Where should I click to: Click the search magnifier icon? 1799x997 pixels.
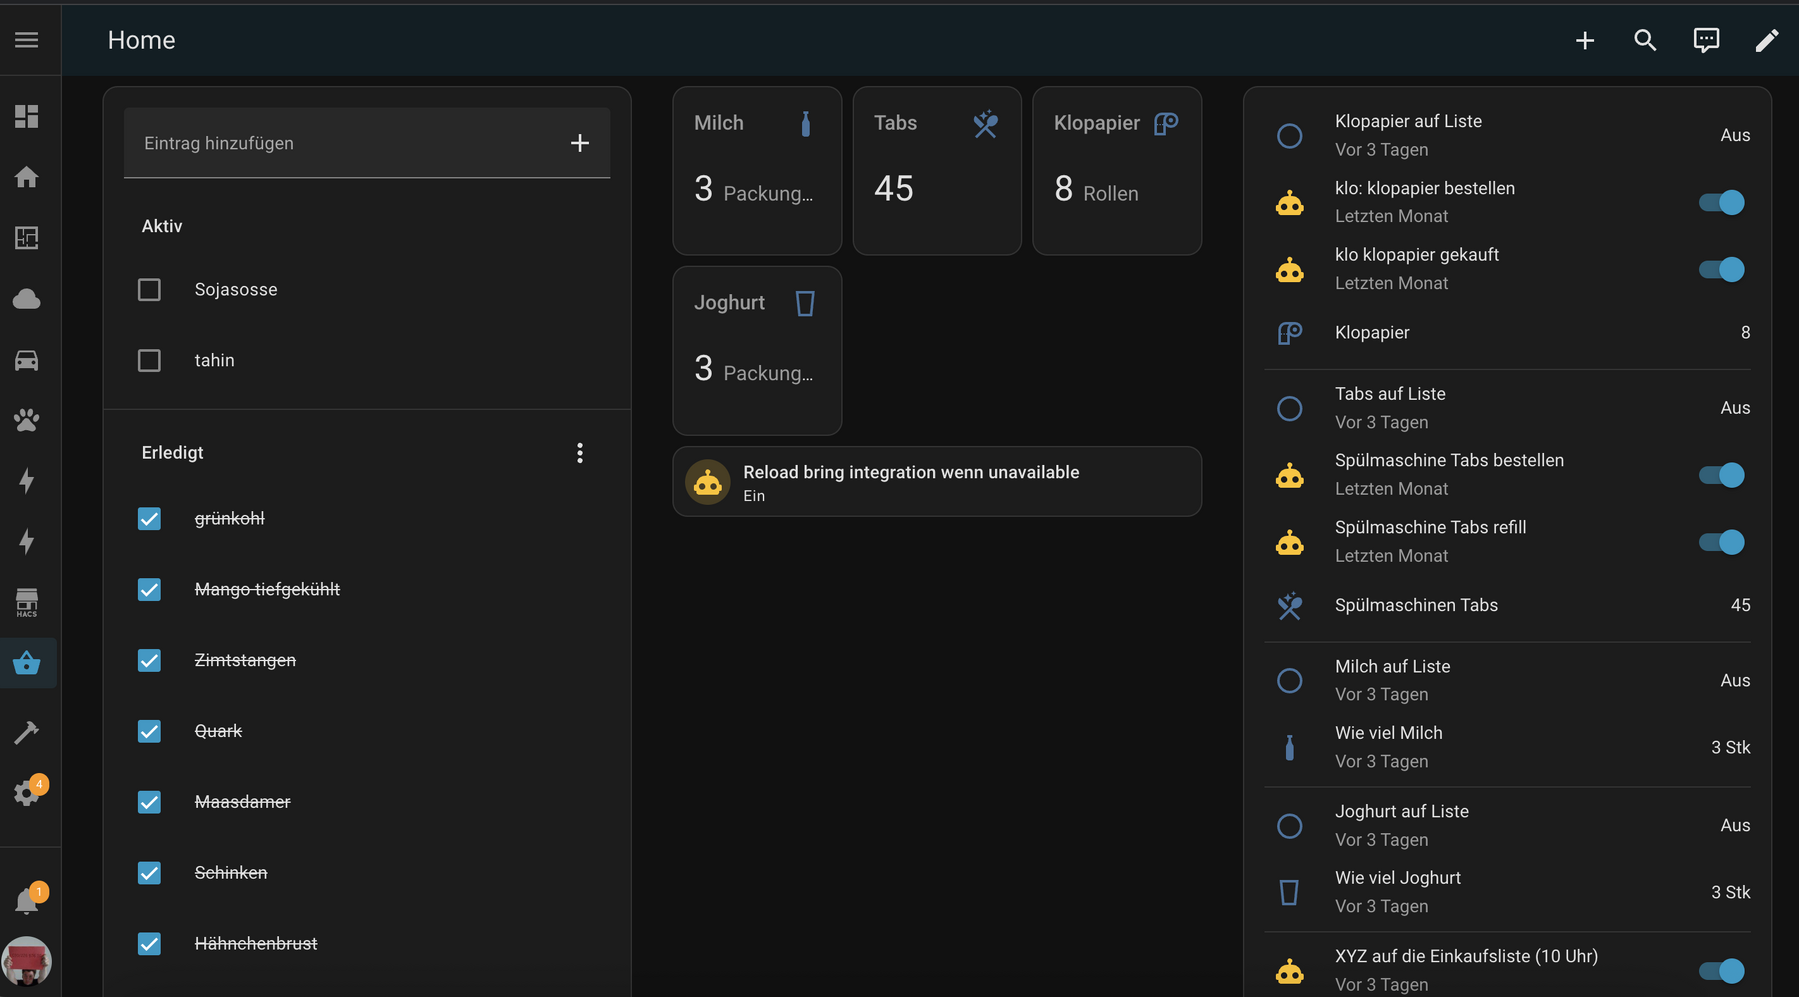tap(1645, 40)
